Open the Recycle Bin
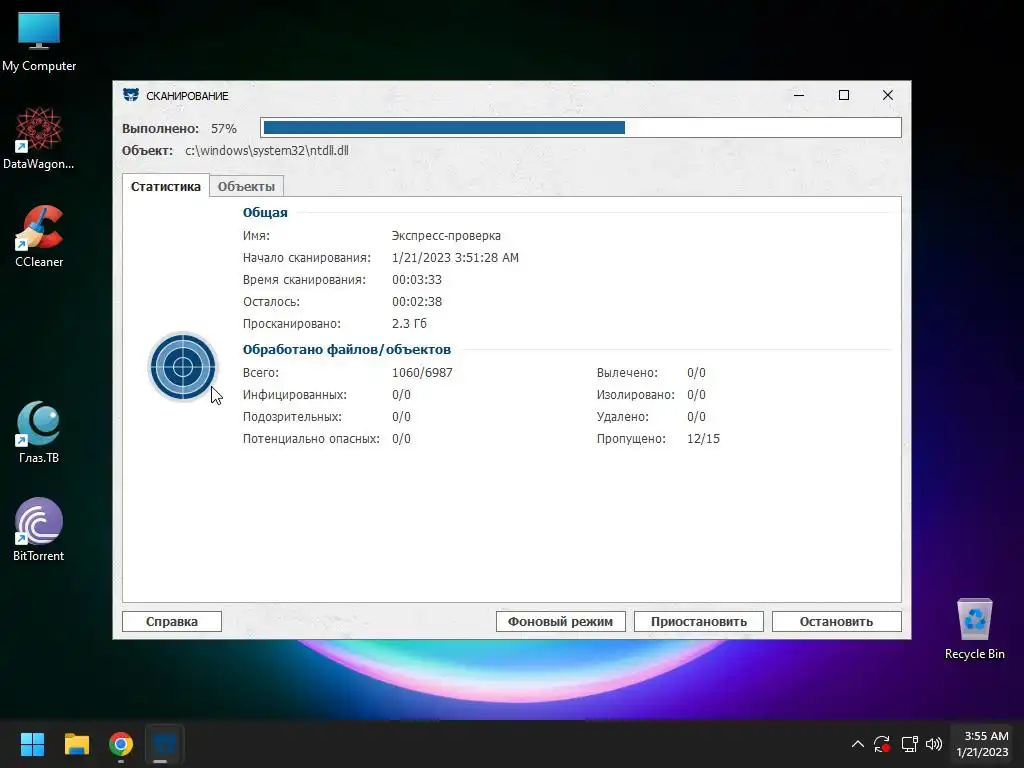1024x768 pixels. (x=974, y=628)
